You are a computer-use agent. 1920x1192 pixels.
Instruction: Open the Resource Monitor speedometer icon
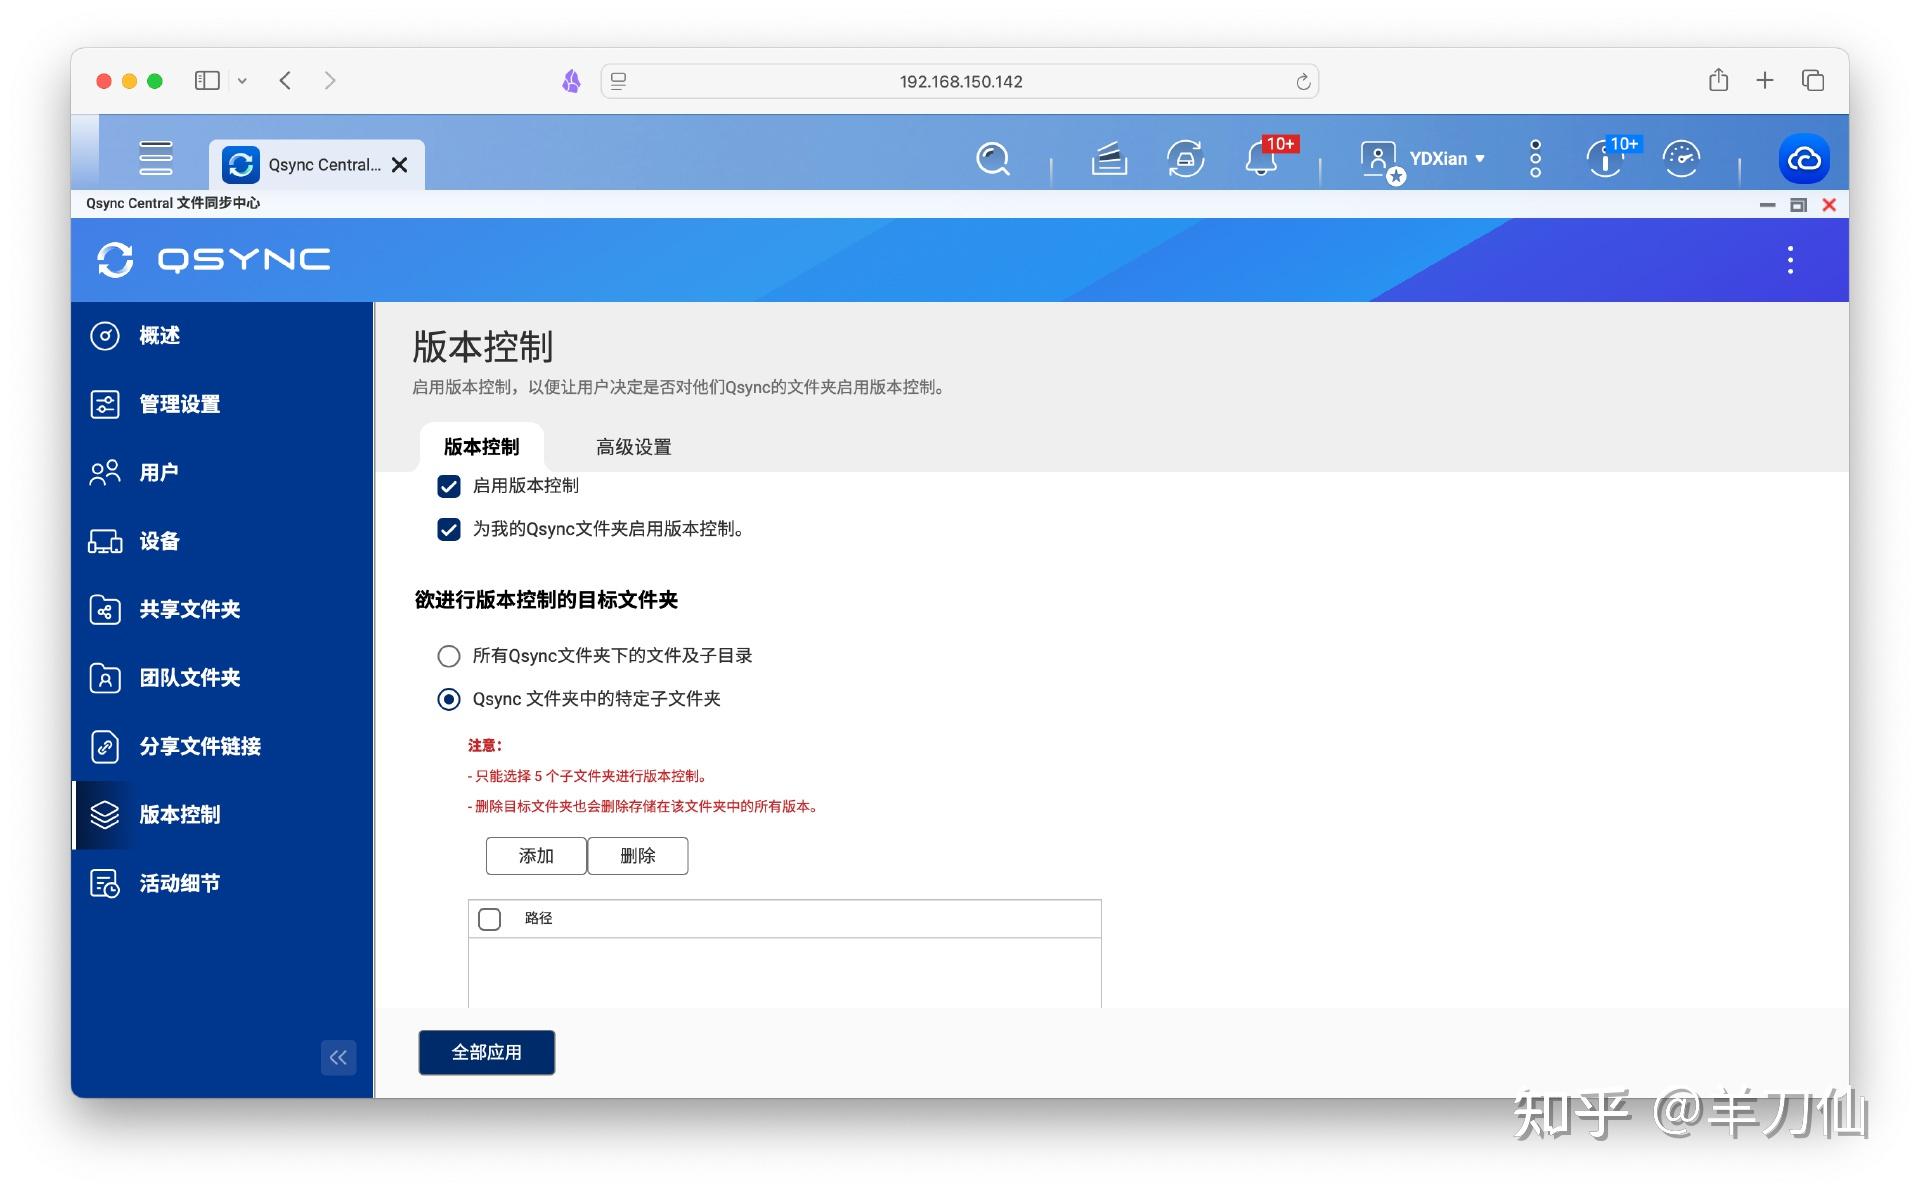[x=1682, y=158]
